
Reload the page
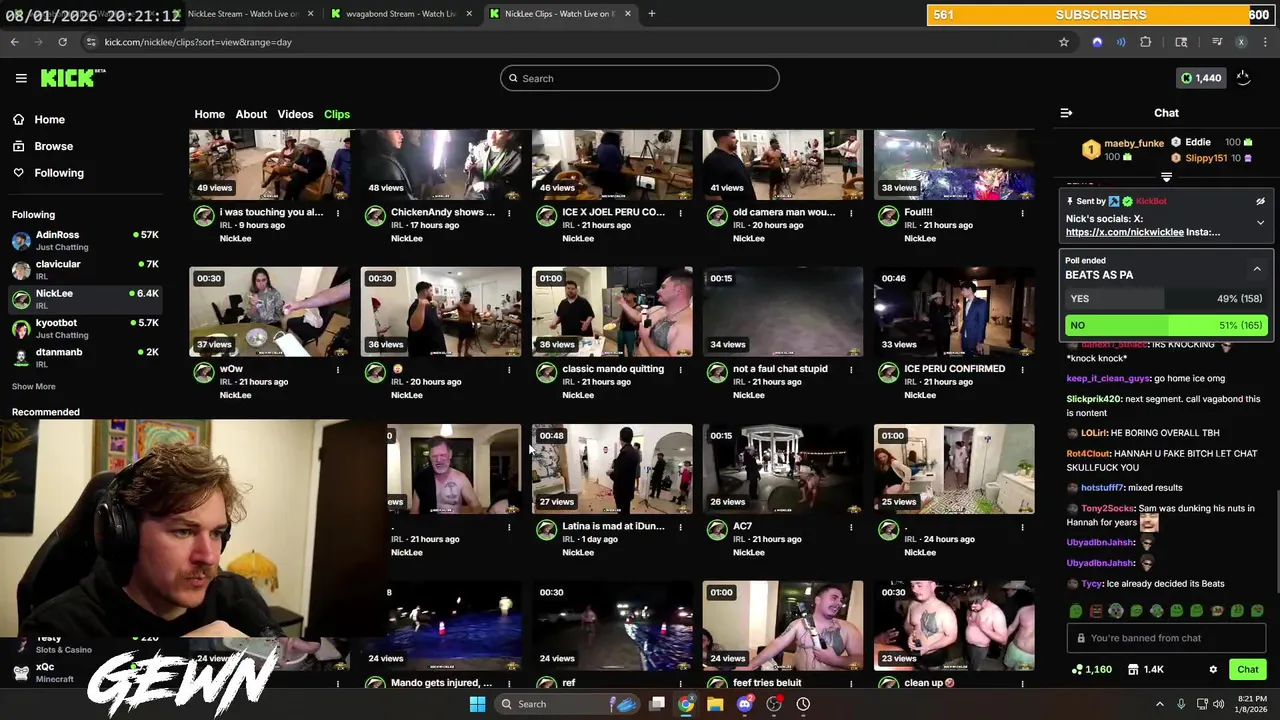pyautogui.click(x=62, y=42)
